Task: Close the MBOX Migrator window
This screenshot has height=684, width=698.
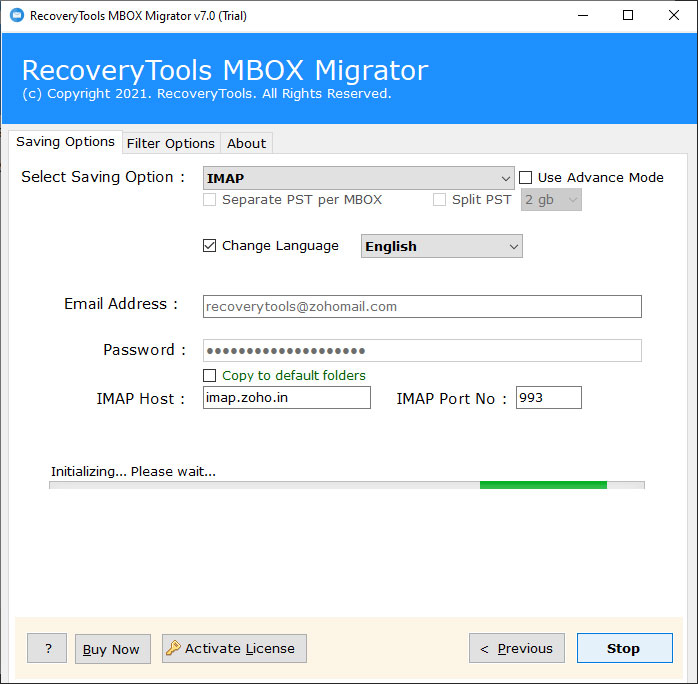Action: click(674, 16)
